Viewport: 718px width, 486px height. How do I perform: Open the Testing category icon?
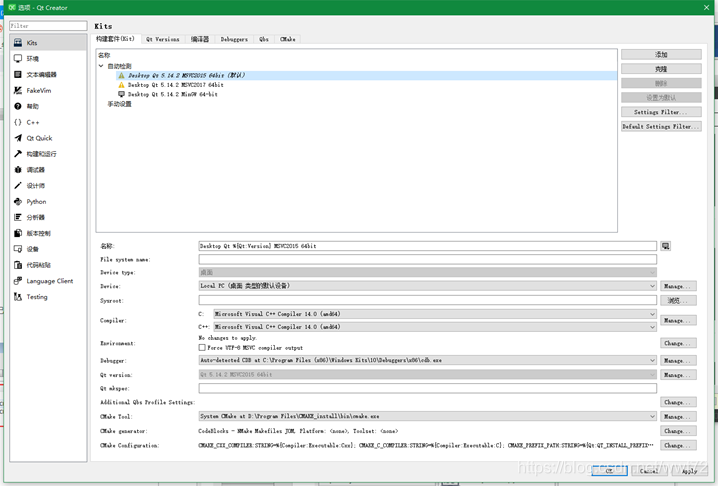[x=18, y=297]
